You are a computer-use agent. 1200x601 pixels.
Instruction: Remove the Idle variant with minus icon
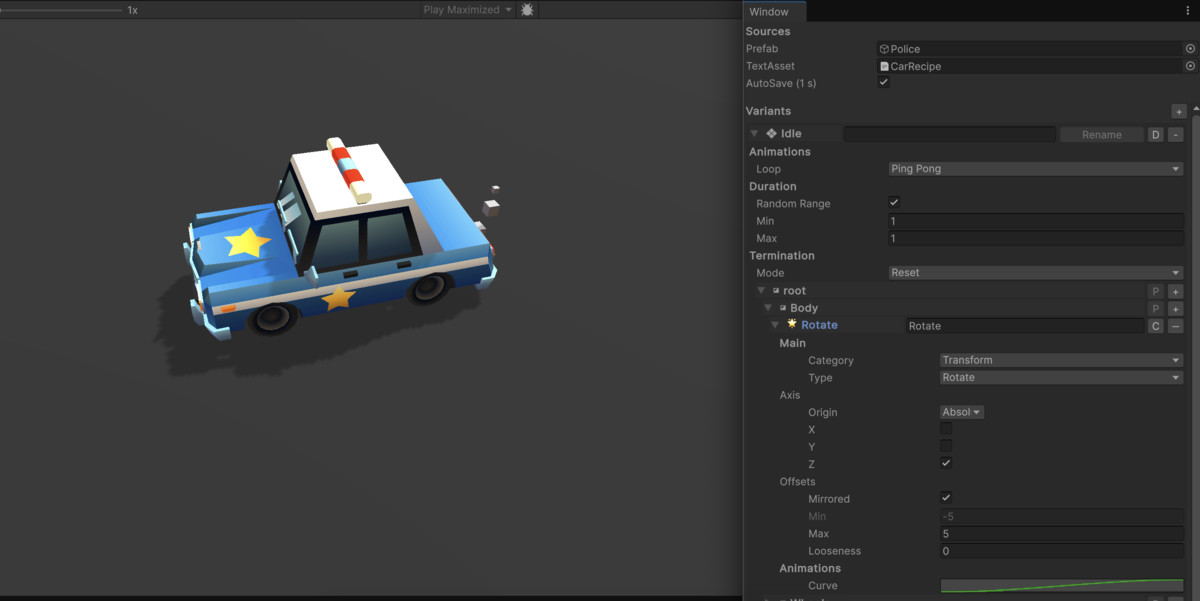1176,134
